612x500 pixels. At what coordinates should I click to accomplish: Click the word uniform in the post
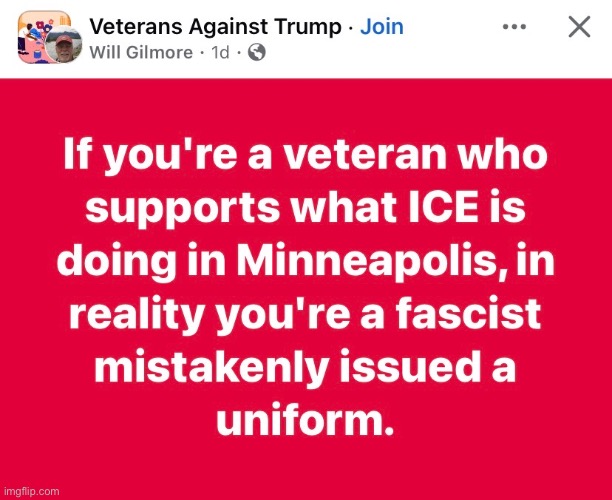(305, 421)
